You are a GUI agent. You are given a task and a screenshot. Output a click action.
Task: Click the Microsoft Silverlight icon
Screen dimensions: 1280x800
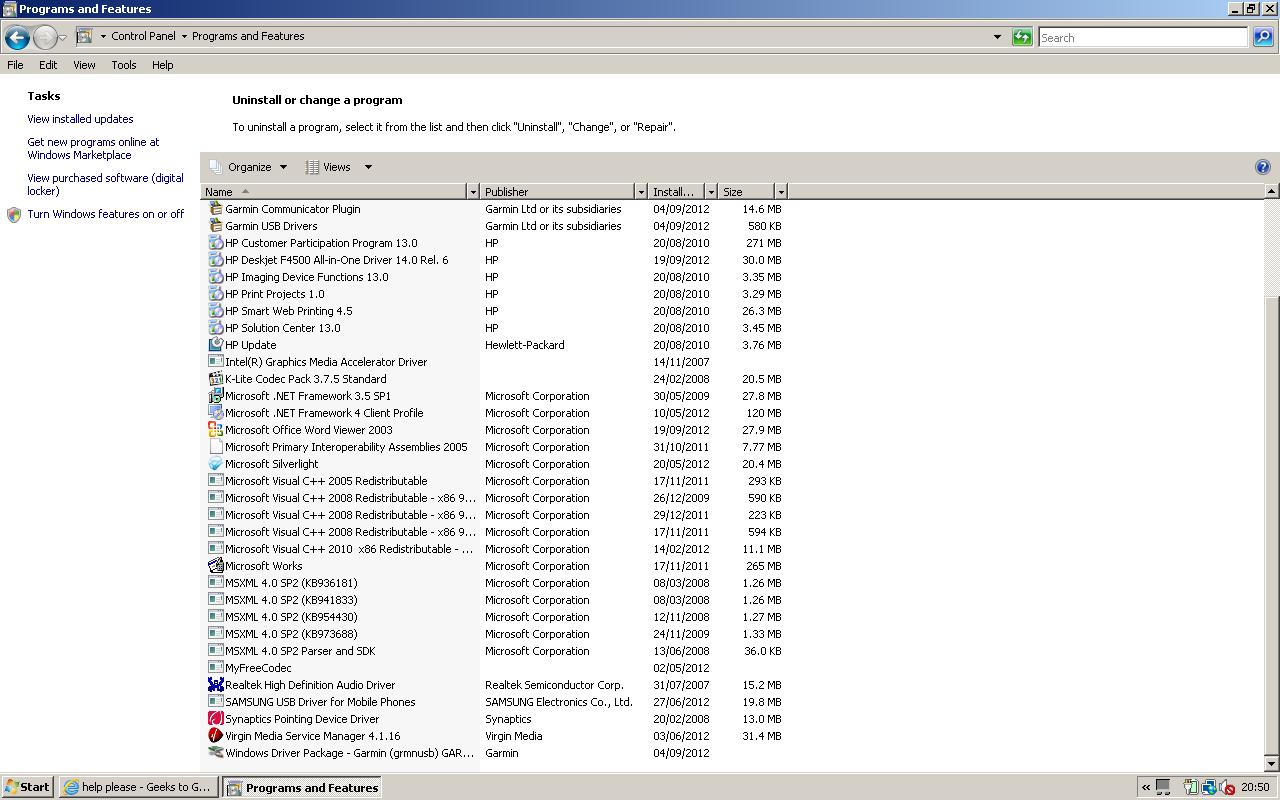pyautogui.click(x=215, y=464)
